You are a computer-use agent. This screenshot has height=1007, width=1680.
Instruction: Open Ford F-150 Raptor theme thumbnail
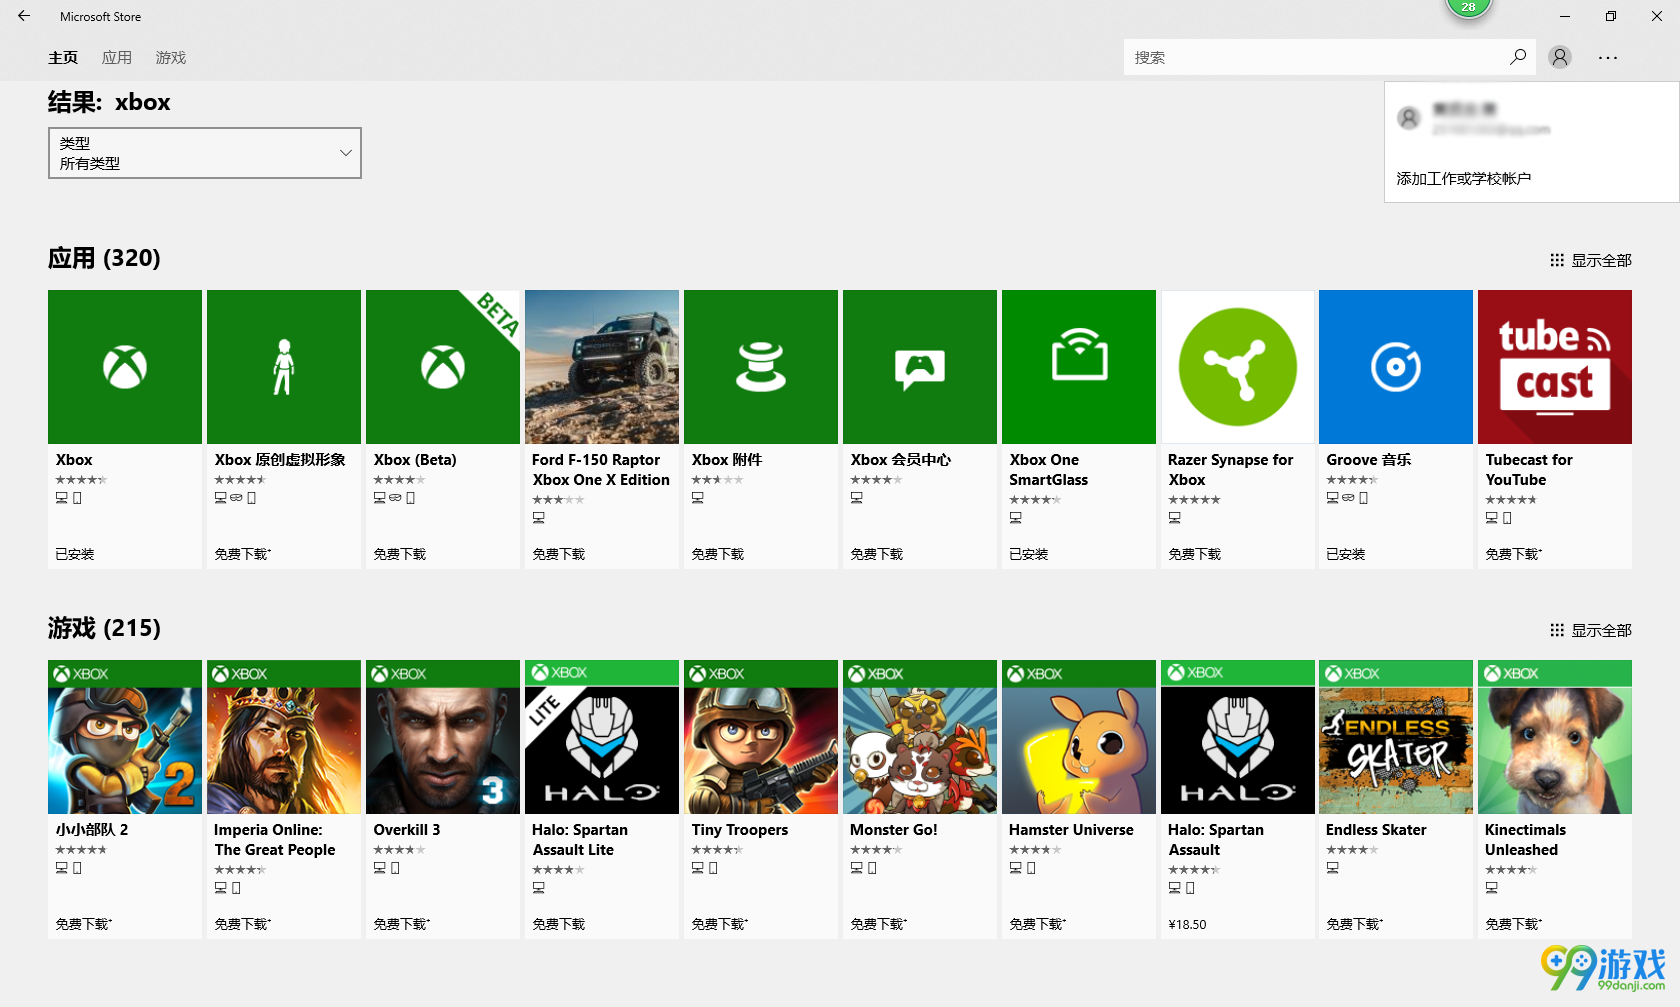pyautogui.click(x=602, y=367)
